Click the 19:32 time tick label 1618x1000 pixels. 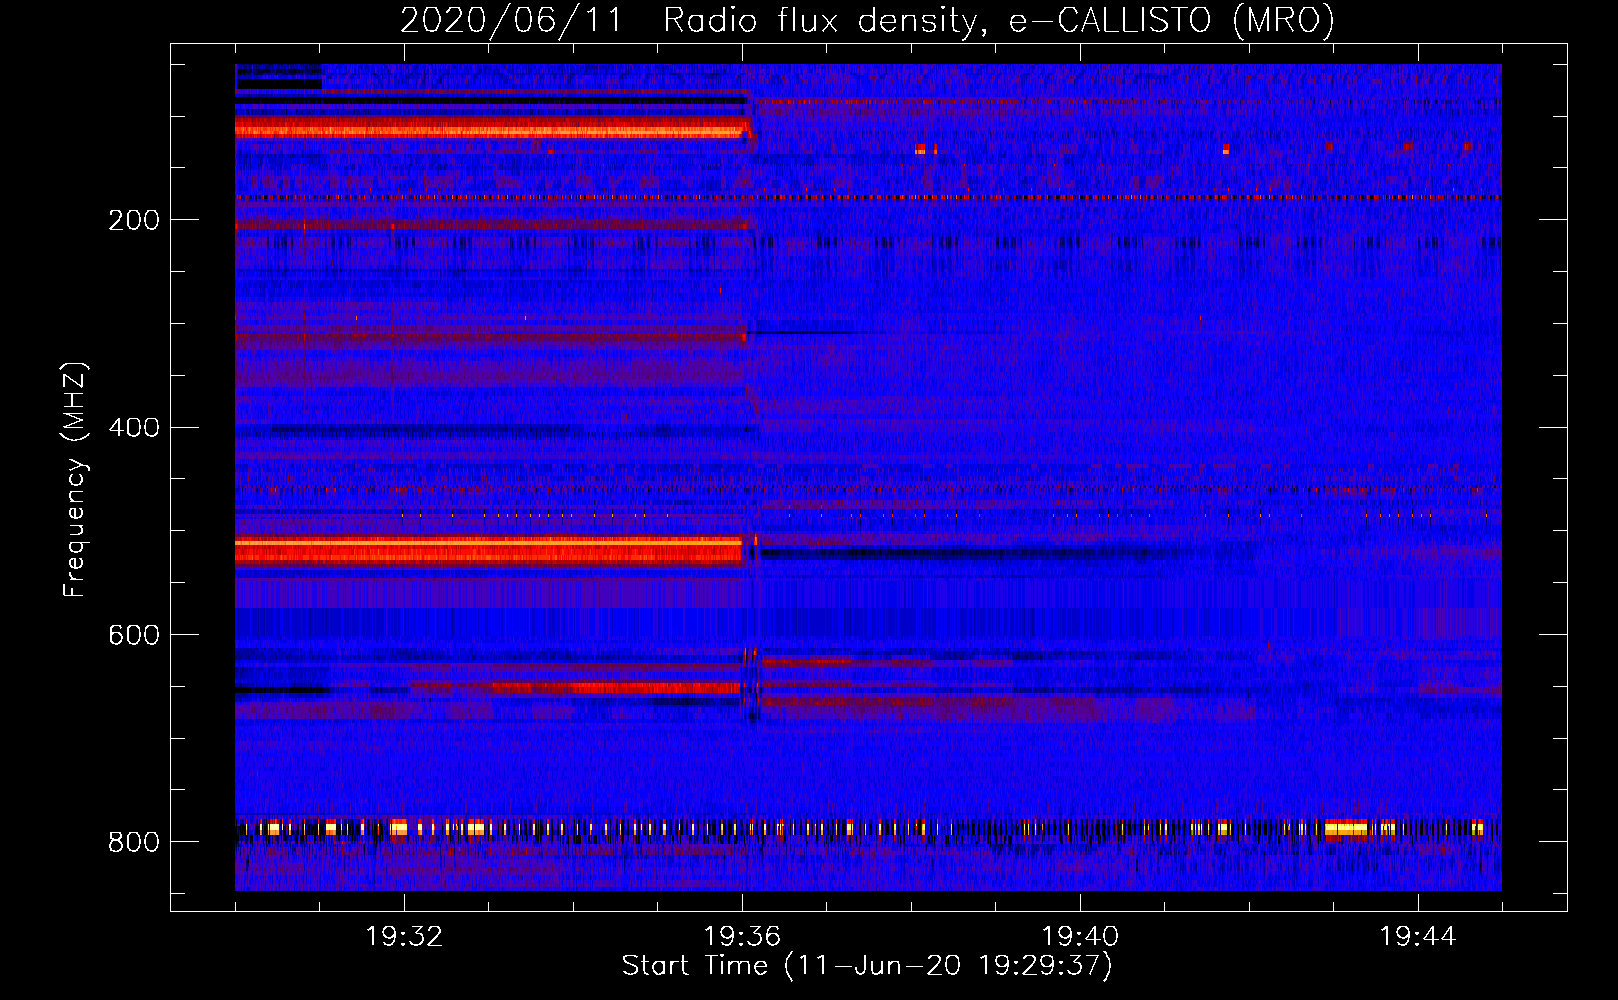pos(404,937)
